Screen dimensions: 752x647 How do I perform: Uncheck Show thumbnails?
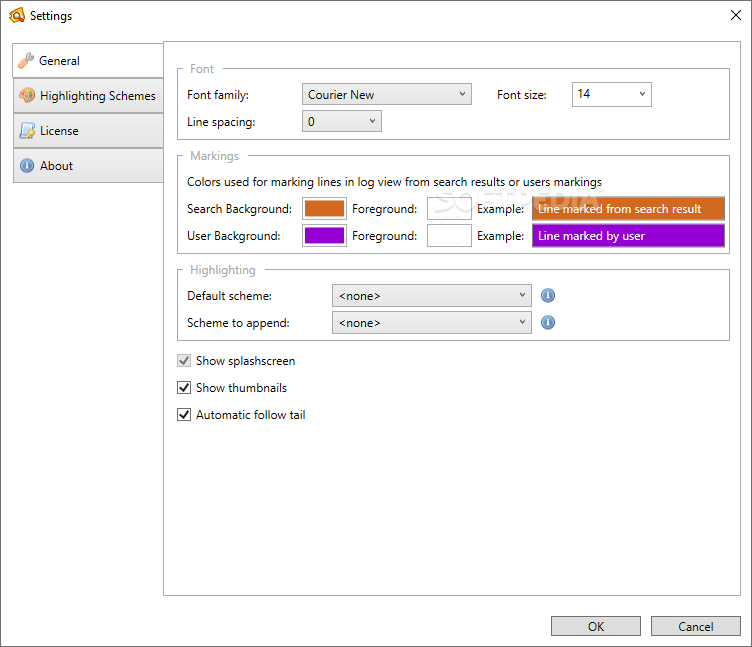point(184,388)
